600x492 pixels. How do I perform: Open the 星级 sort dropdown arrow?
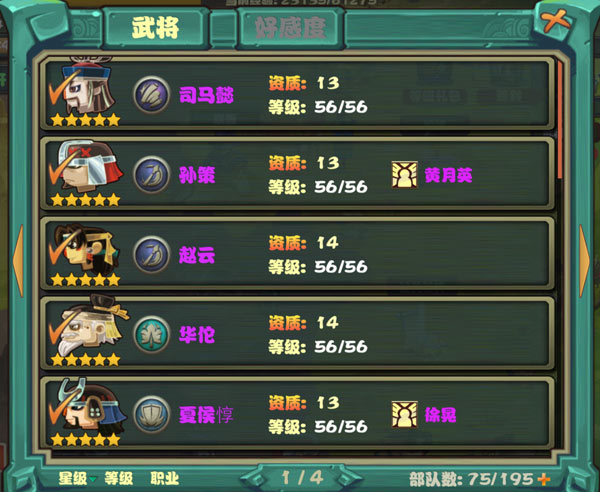(x=93, y=479)
